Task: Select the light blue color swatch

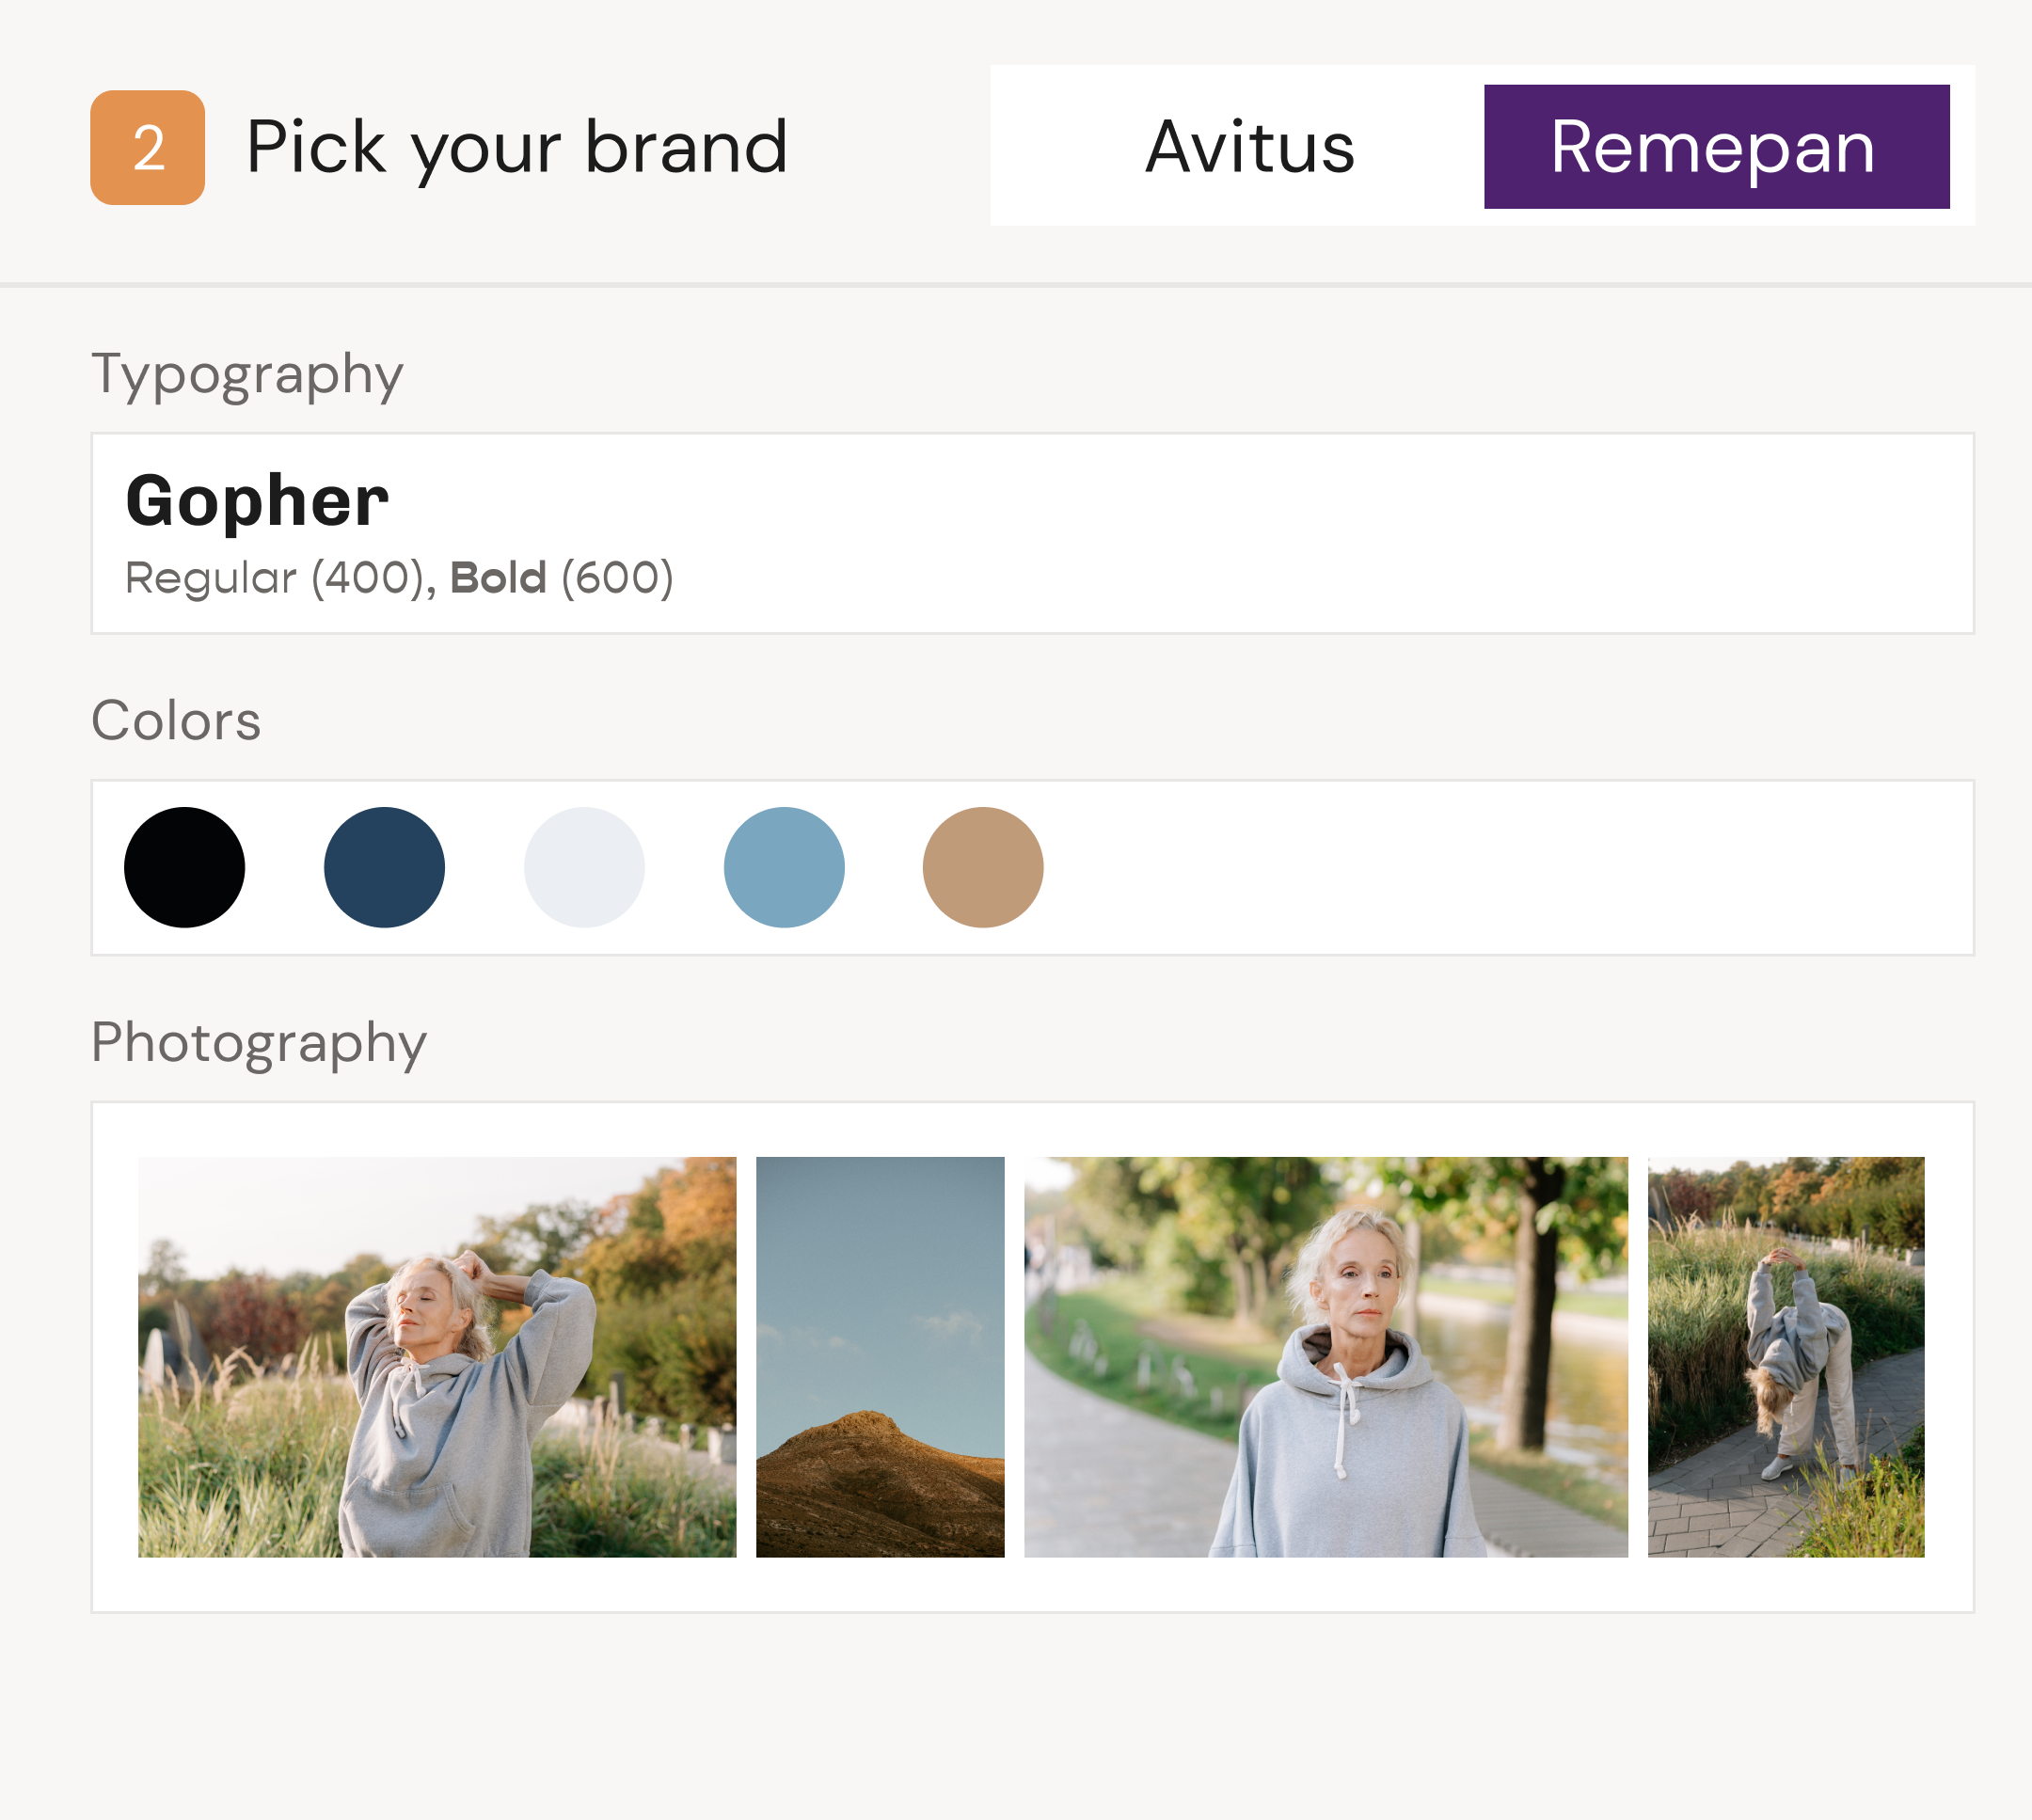Action: coord(784,867)
